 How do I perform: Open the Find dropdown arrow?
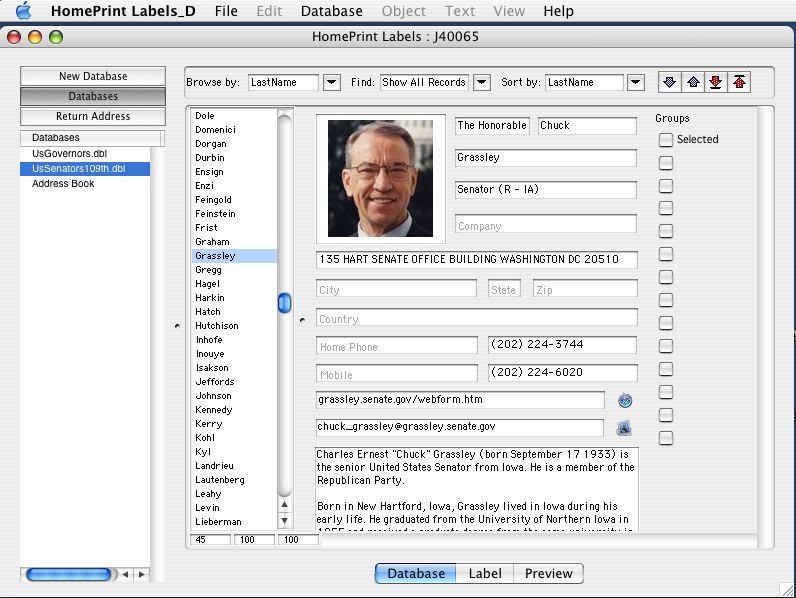(x=482, y=82)
